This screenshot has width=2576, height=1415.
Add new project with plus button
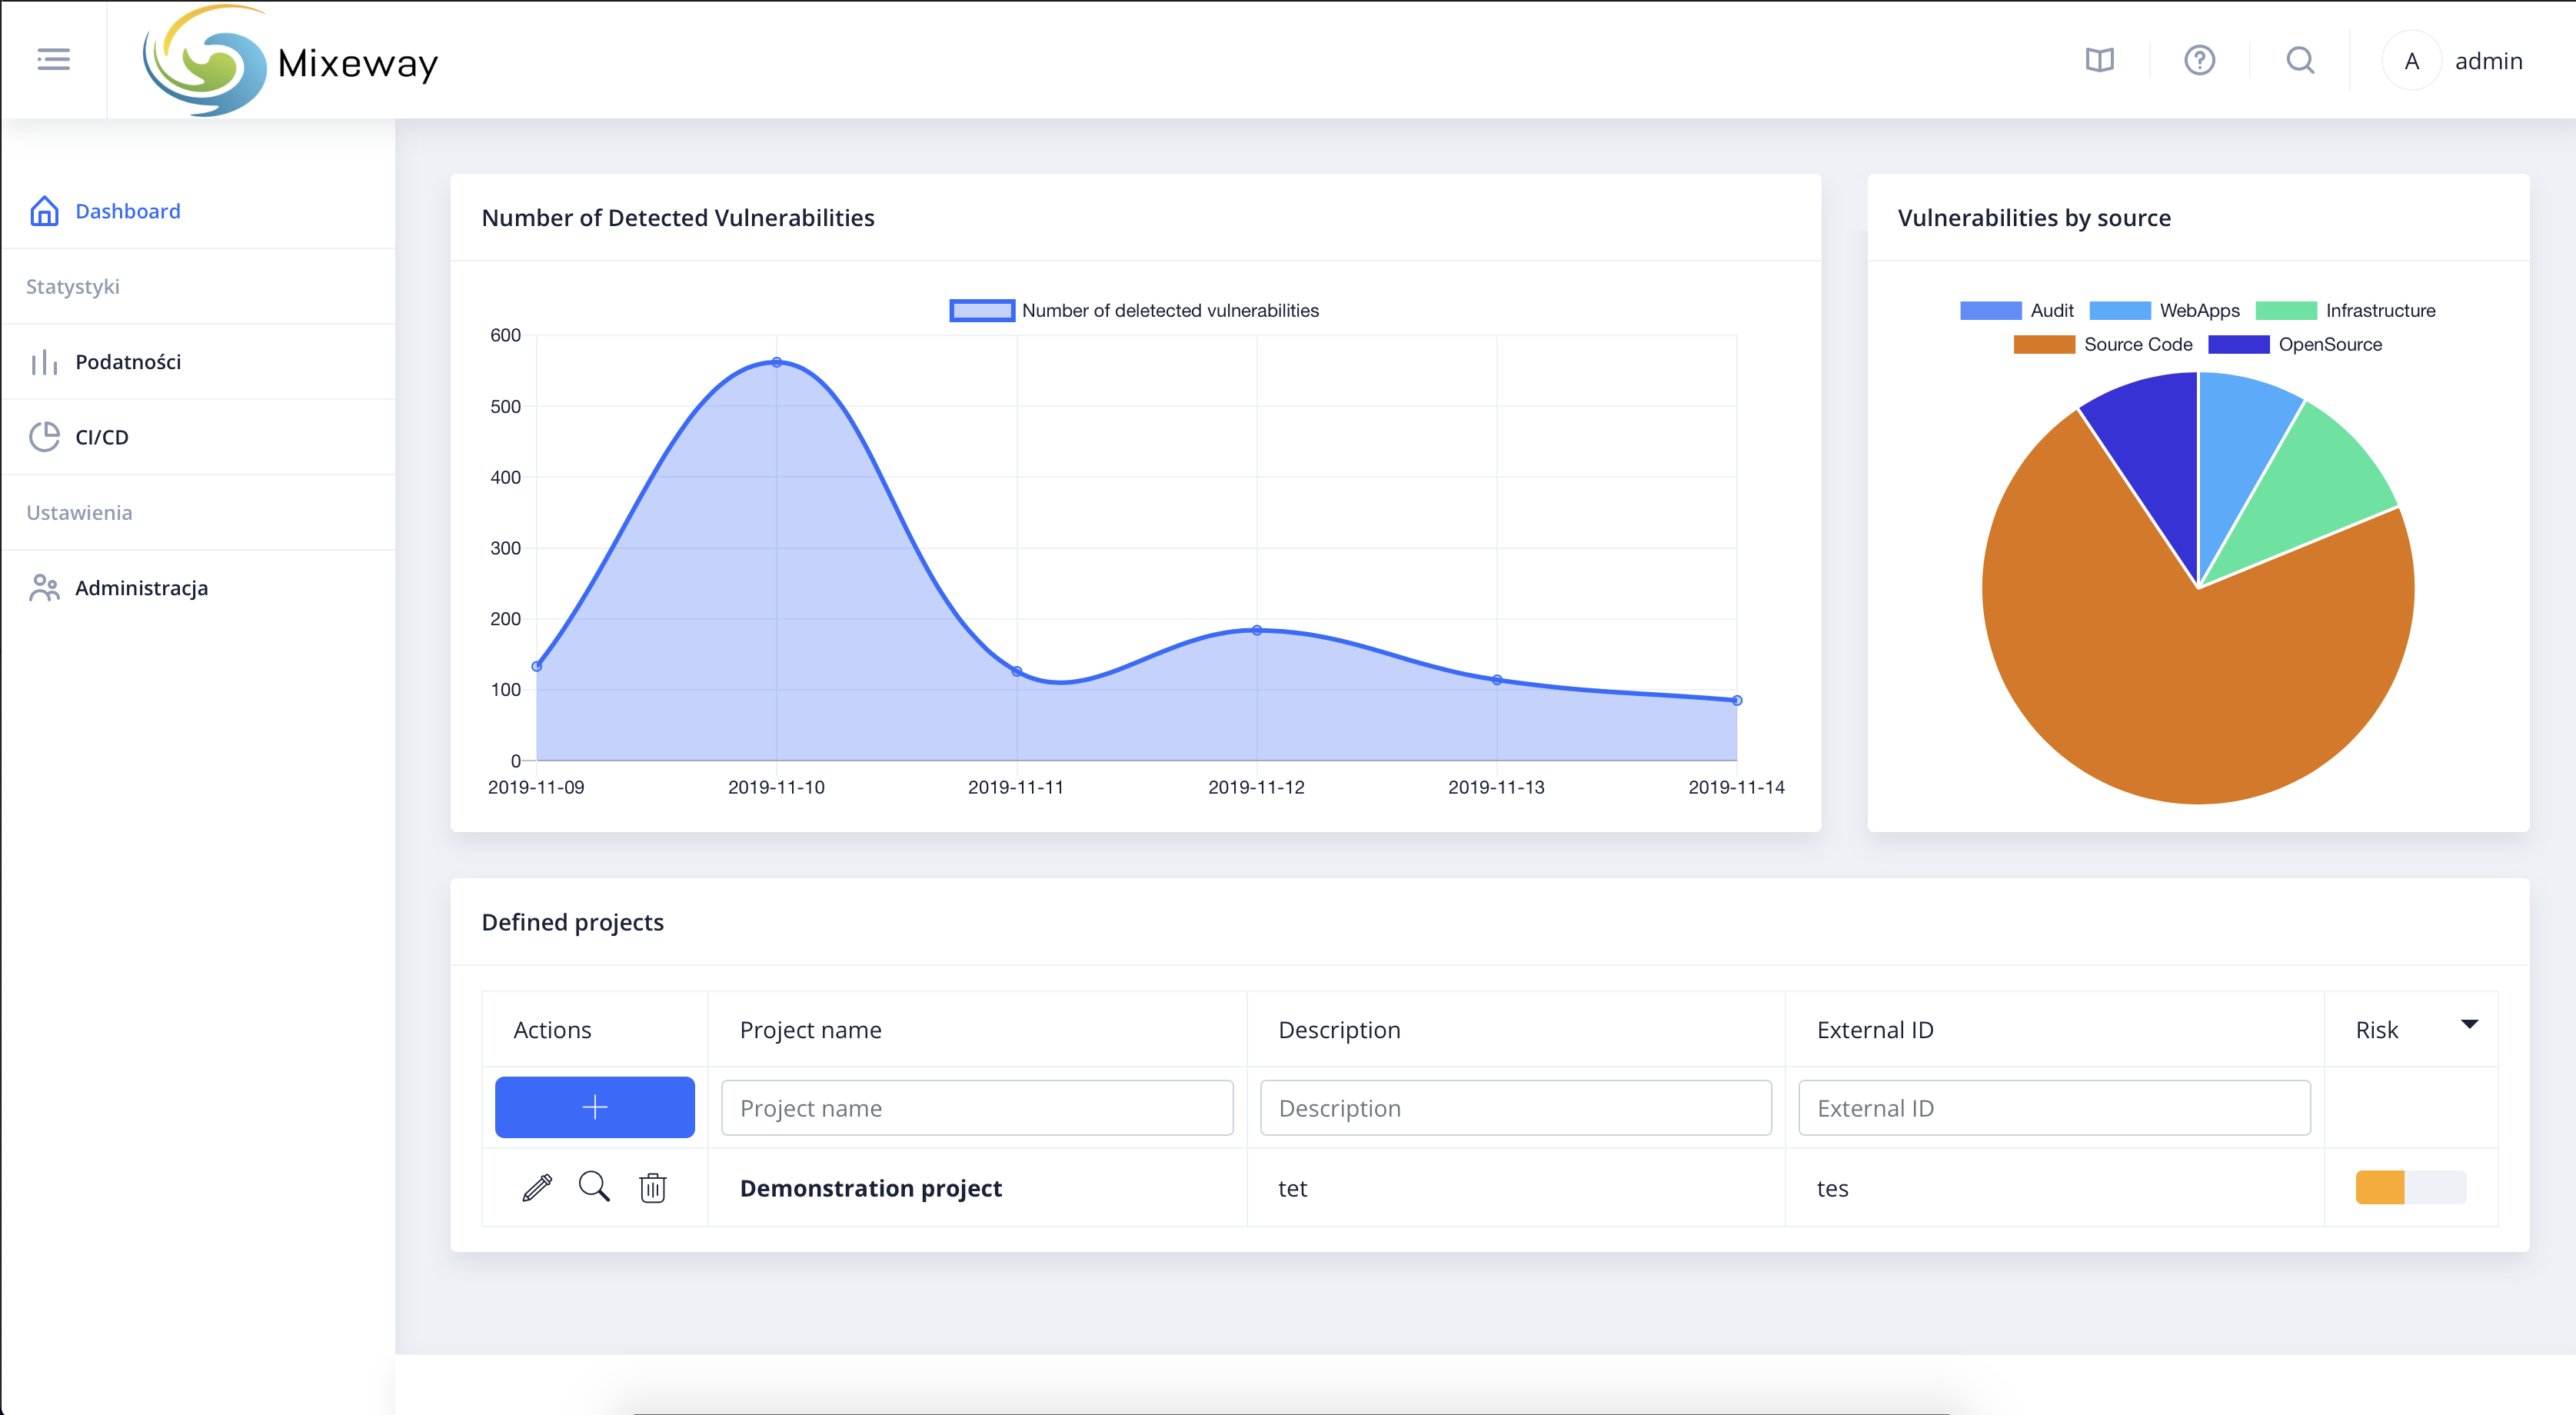594,1107
